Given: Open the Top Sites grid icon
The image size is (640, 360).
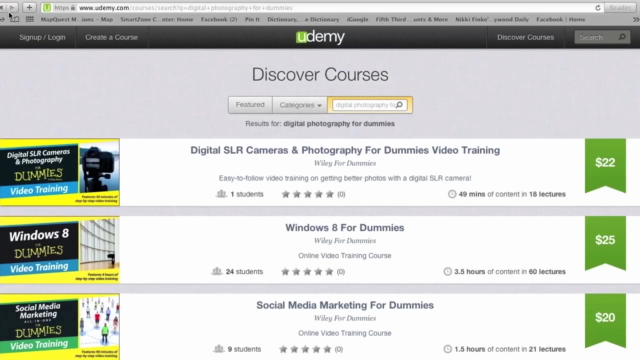Looking at the screenshot, I should click(29, 19).
